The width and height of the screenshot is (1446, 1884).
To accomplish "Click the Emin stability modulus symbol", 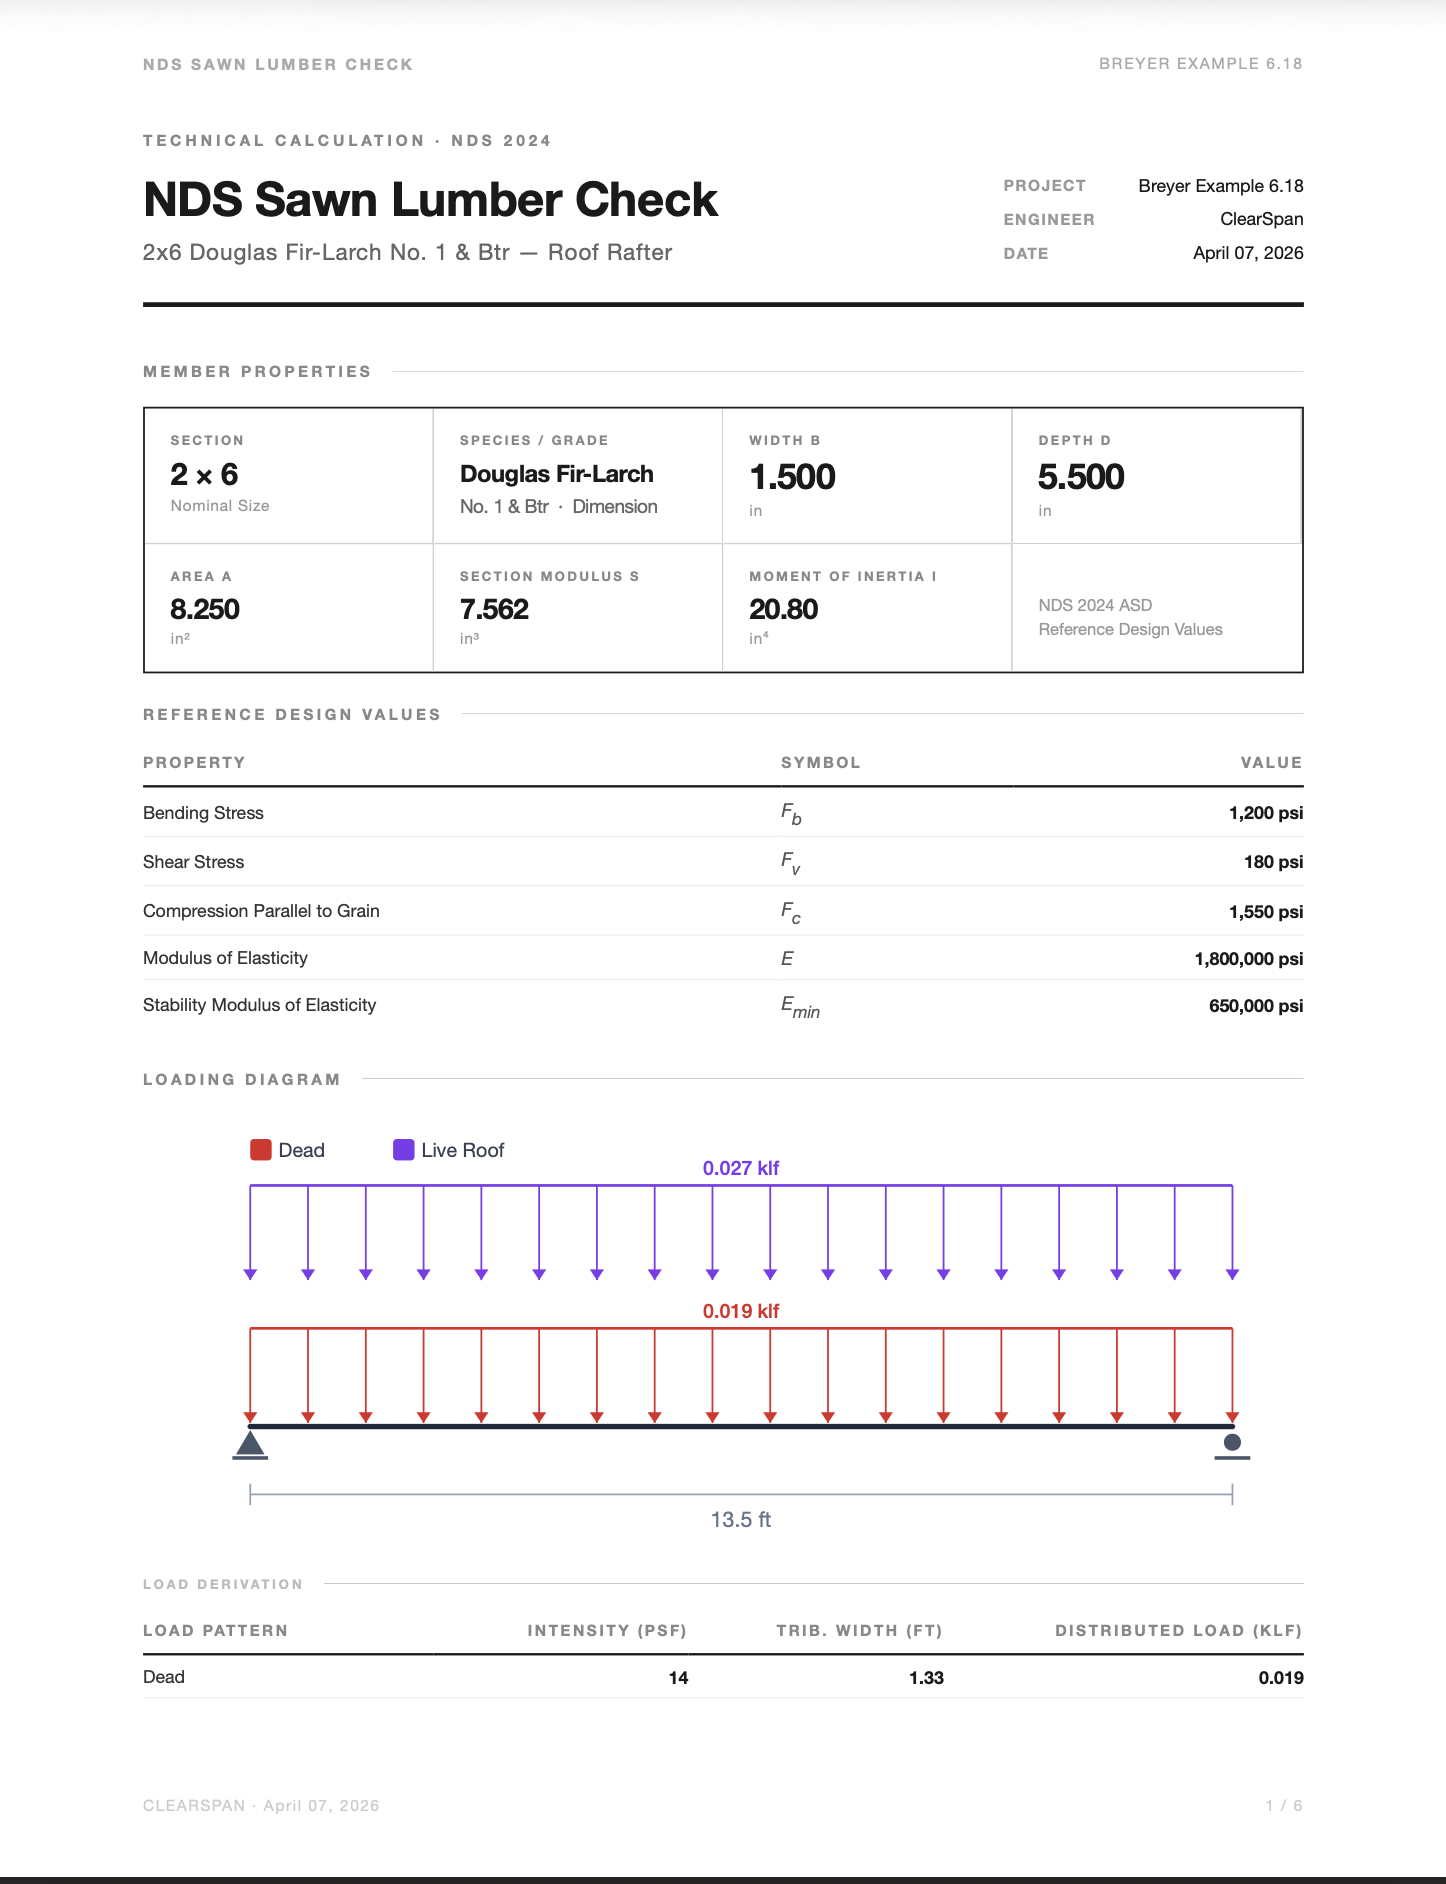I will tap(800, 1007).
